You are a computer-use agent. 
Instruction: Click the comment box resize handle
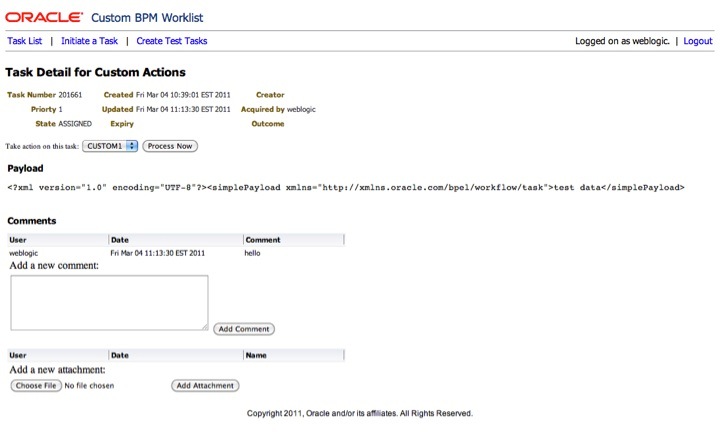[204, 326]
